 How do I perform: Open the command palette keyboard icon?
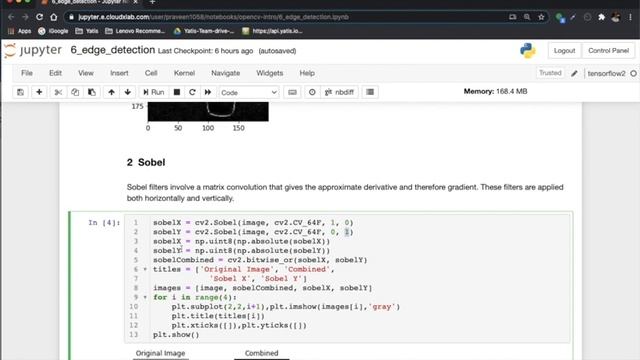pyautogui.click(x=292, y=92)
